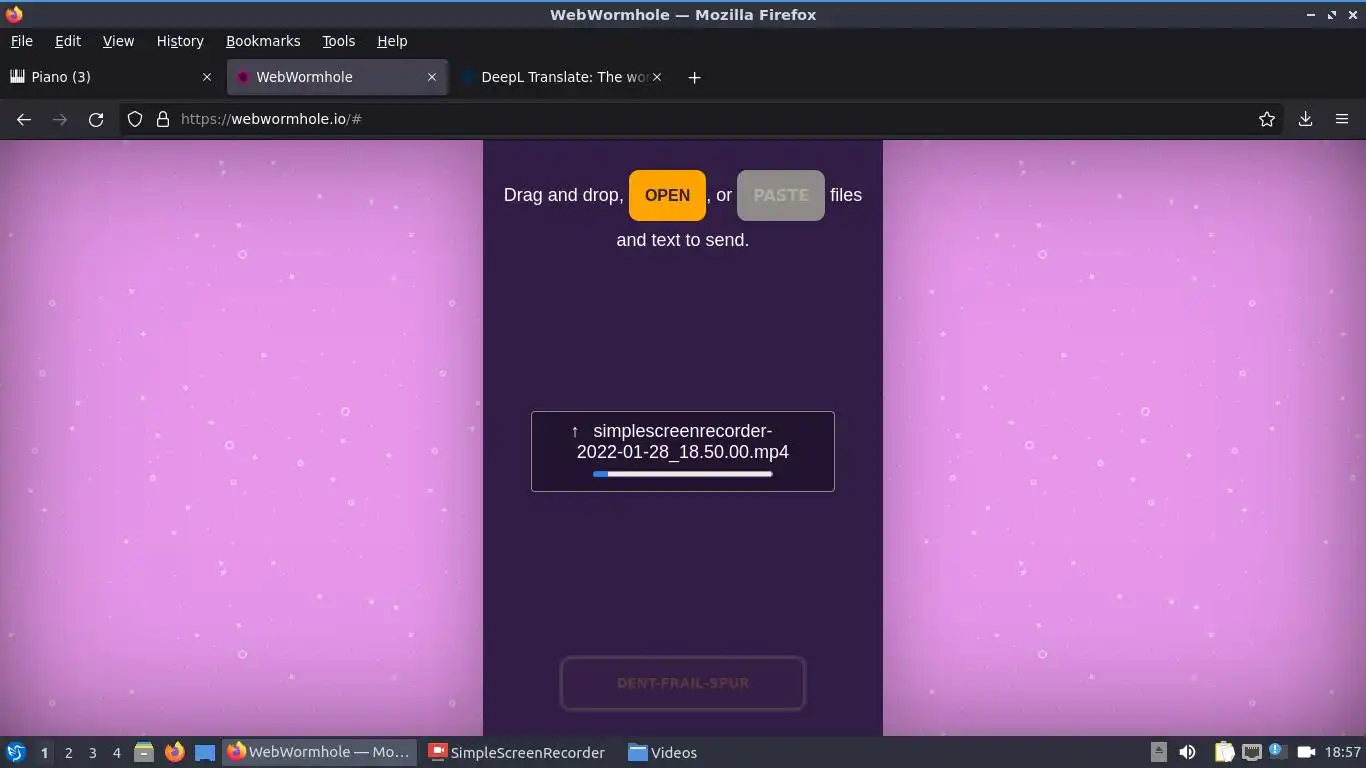Switch to the DeepL Translate tab

coord(563,77)
